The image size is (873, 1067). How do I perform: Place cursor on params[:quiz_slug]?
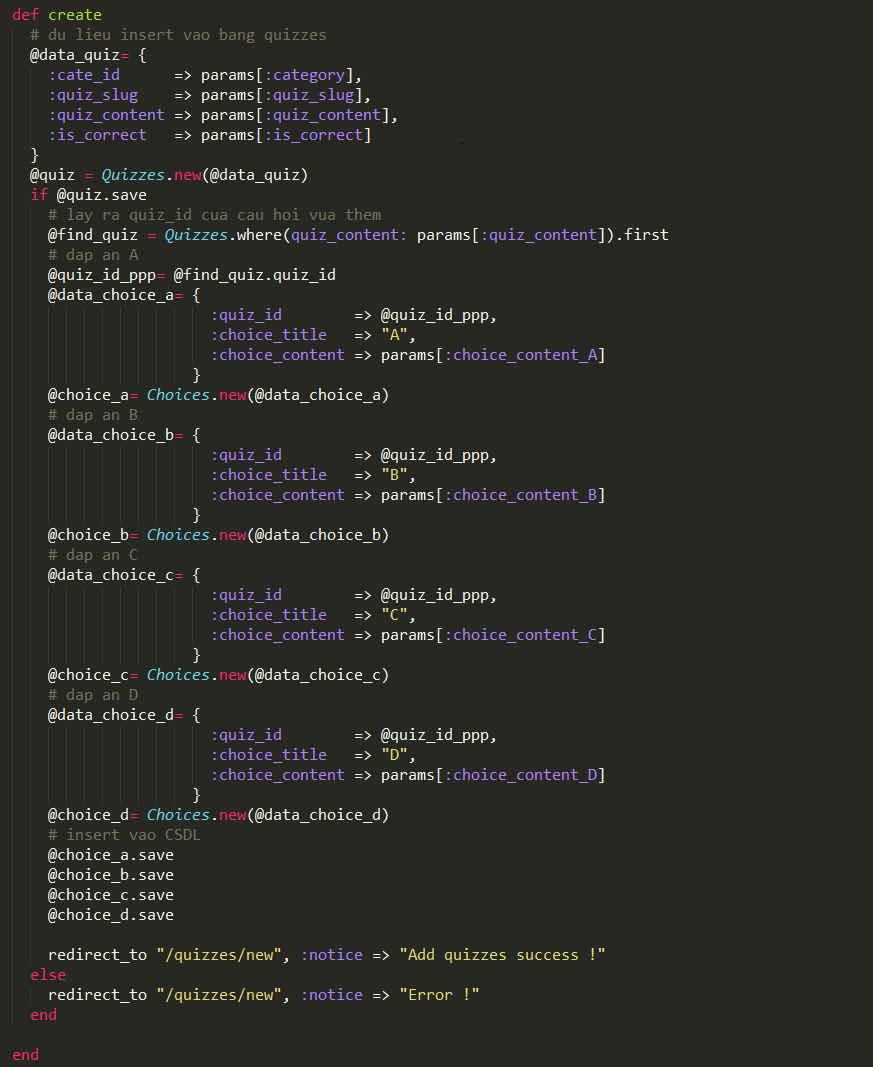pyautogui.click(x=285, y=95)
